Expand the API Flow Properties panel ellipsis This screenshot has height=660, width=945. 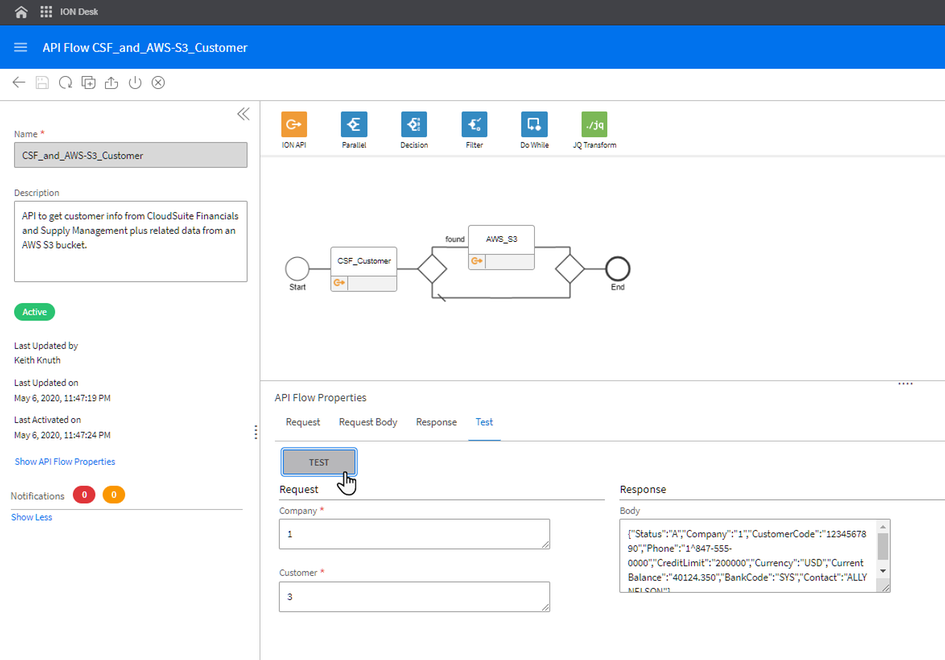tap(905, 382)
